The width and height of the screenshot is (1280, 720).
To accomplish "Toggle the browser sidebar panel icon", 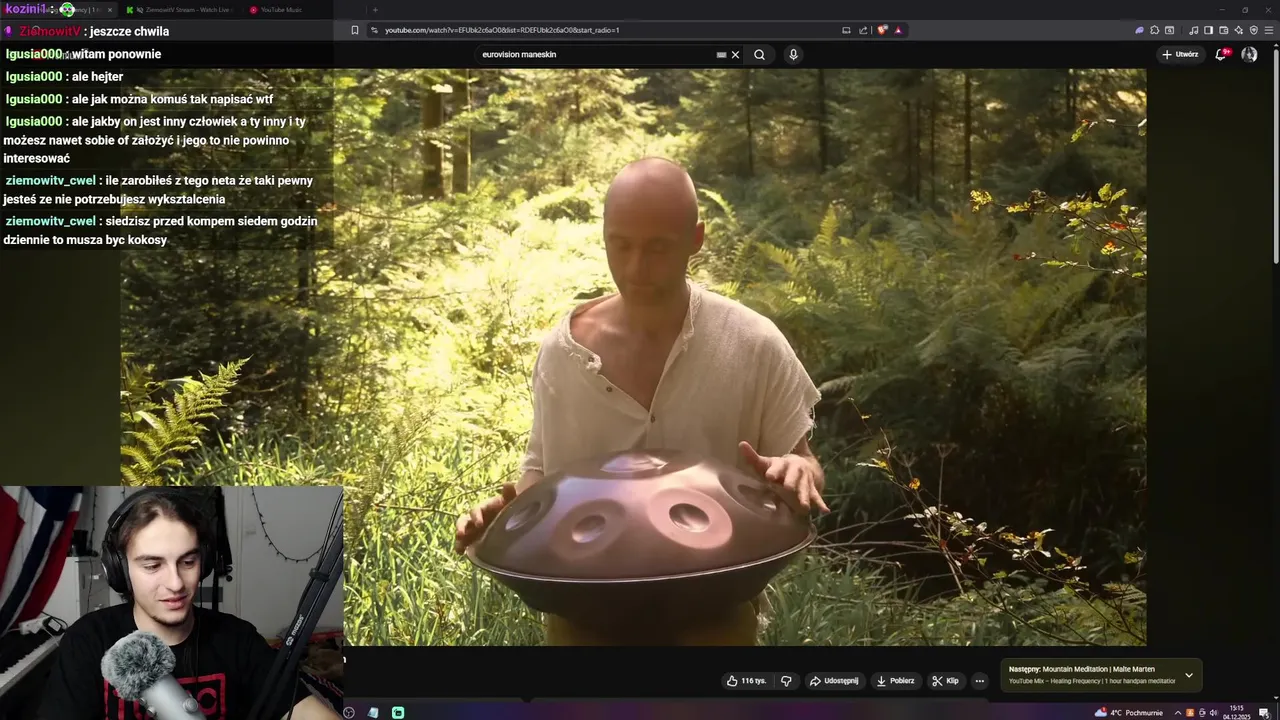I will (1208, 30).
